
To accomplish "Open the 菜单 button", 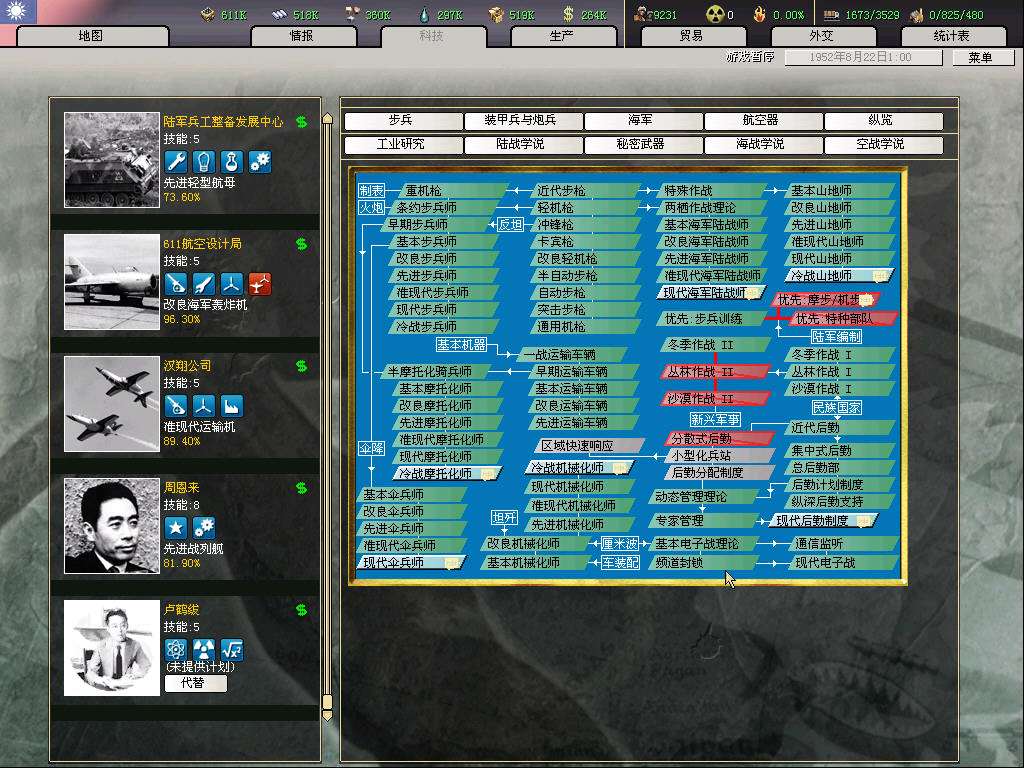I will point(980,58).
